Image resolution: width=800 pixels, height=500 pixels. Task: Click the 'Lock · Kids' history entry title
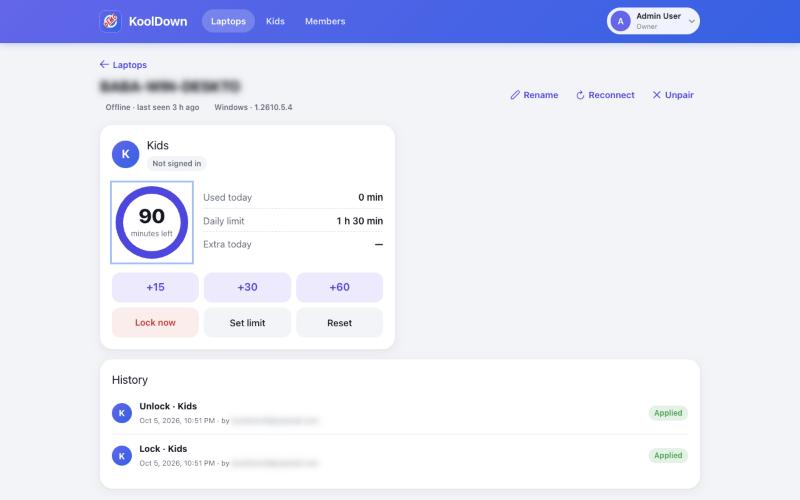[x=163, y=449]
